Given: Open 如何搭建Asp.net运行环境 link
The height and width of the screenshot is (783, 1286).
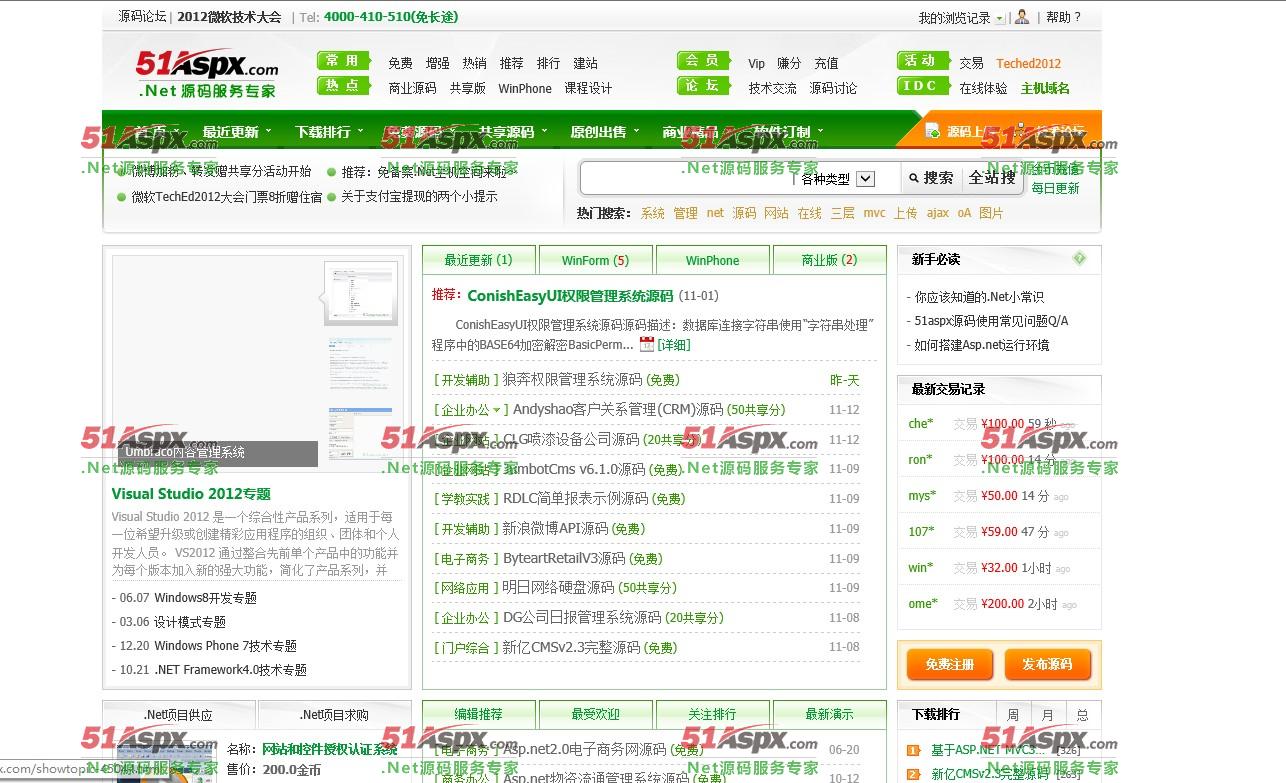Looking at the screenshot, I should (981, 345).
